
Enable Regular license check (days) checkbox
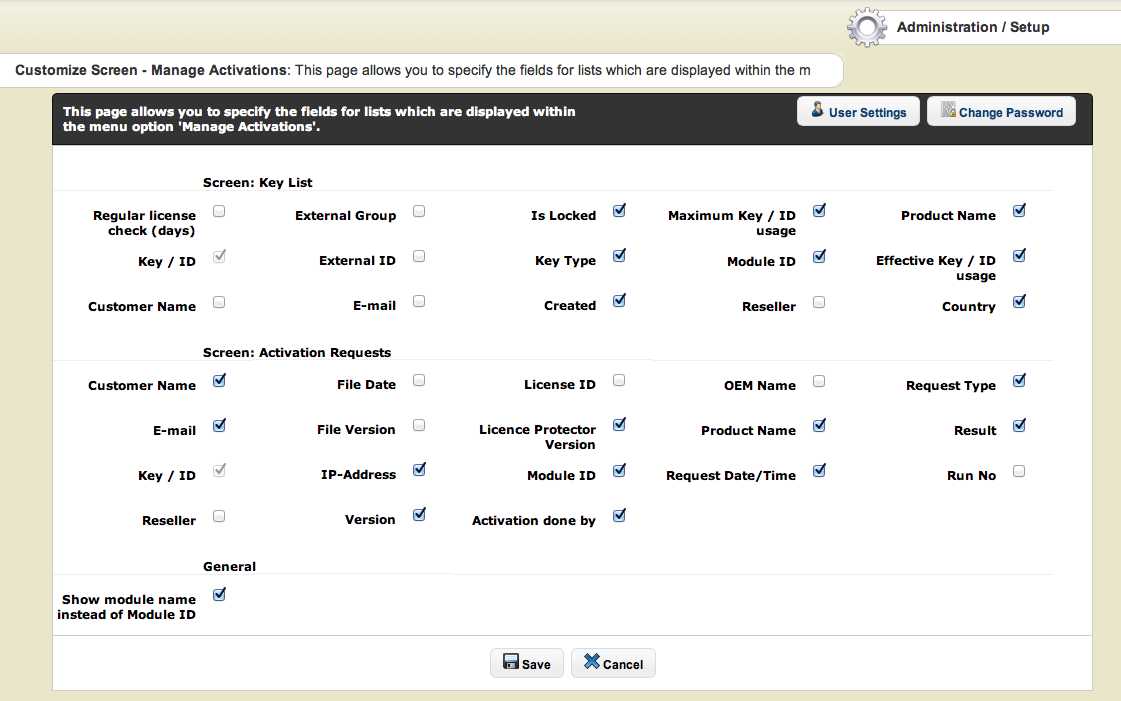[x=219, y=211]
